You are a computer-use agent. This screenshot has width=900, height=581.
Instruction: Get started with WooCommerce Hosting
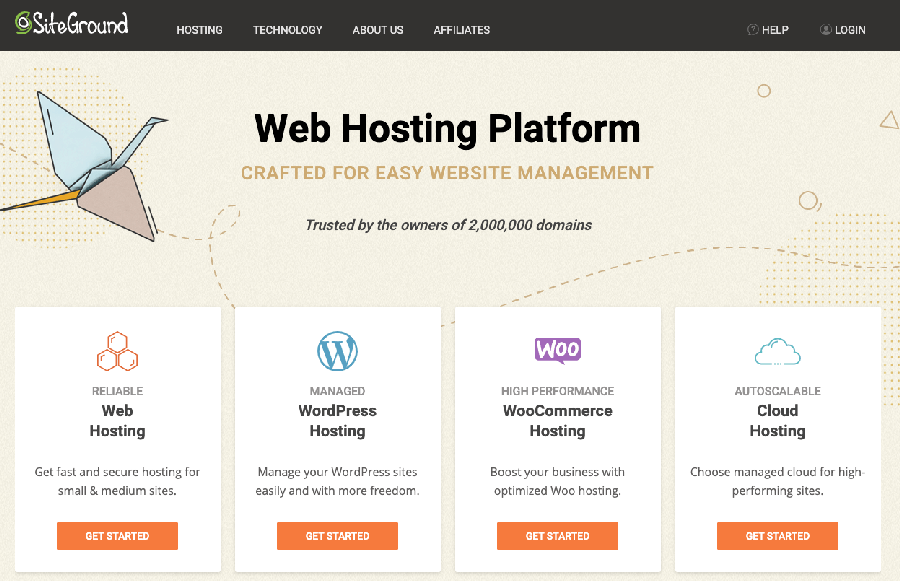557,536
